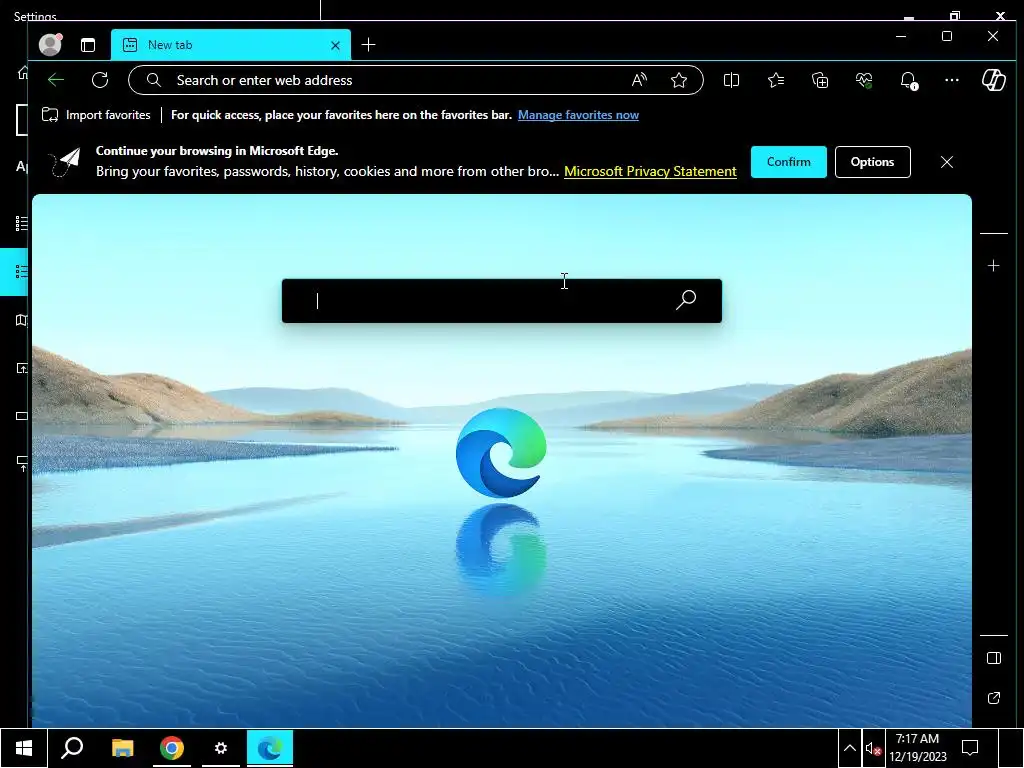Switch to Settings app in taskbar
Image resolution: width=1024 pixels, height=768 pixels.
pyautogui.click(x=221, y=748)
